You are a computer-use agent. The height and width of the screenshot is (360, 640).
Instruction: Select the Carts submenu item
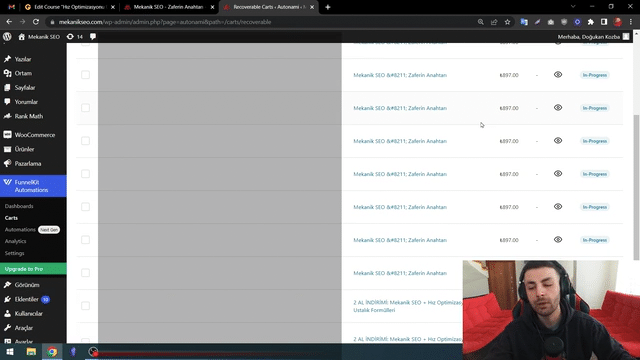pos(11,218)
